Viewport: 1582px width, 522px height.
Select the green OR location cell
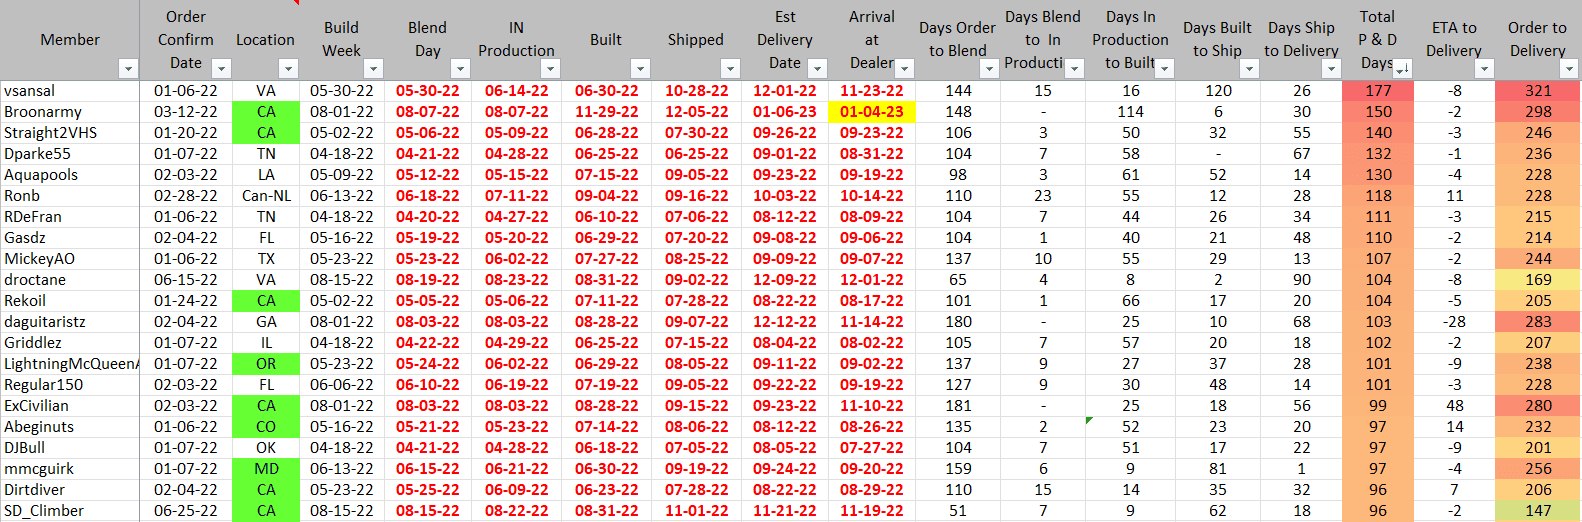pyautogui.click(x=266, y=364)
